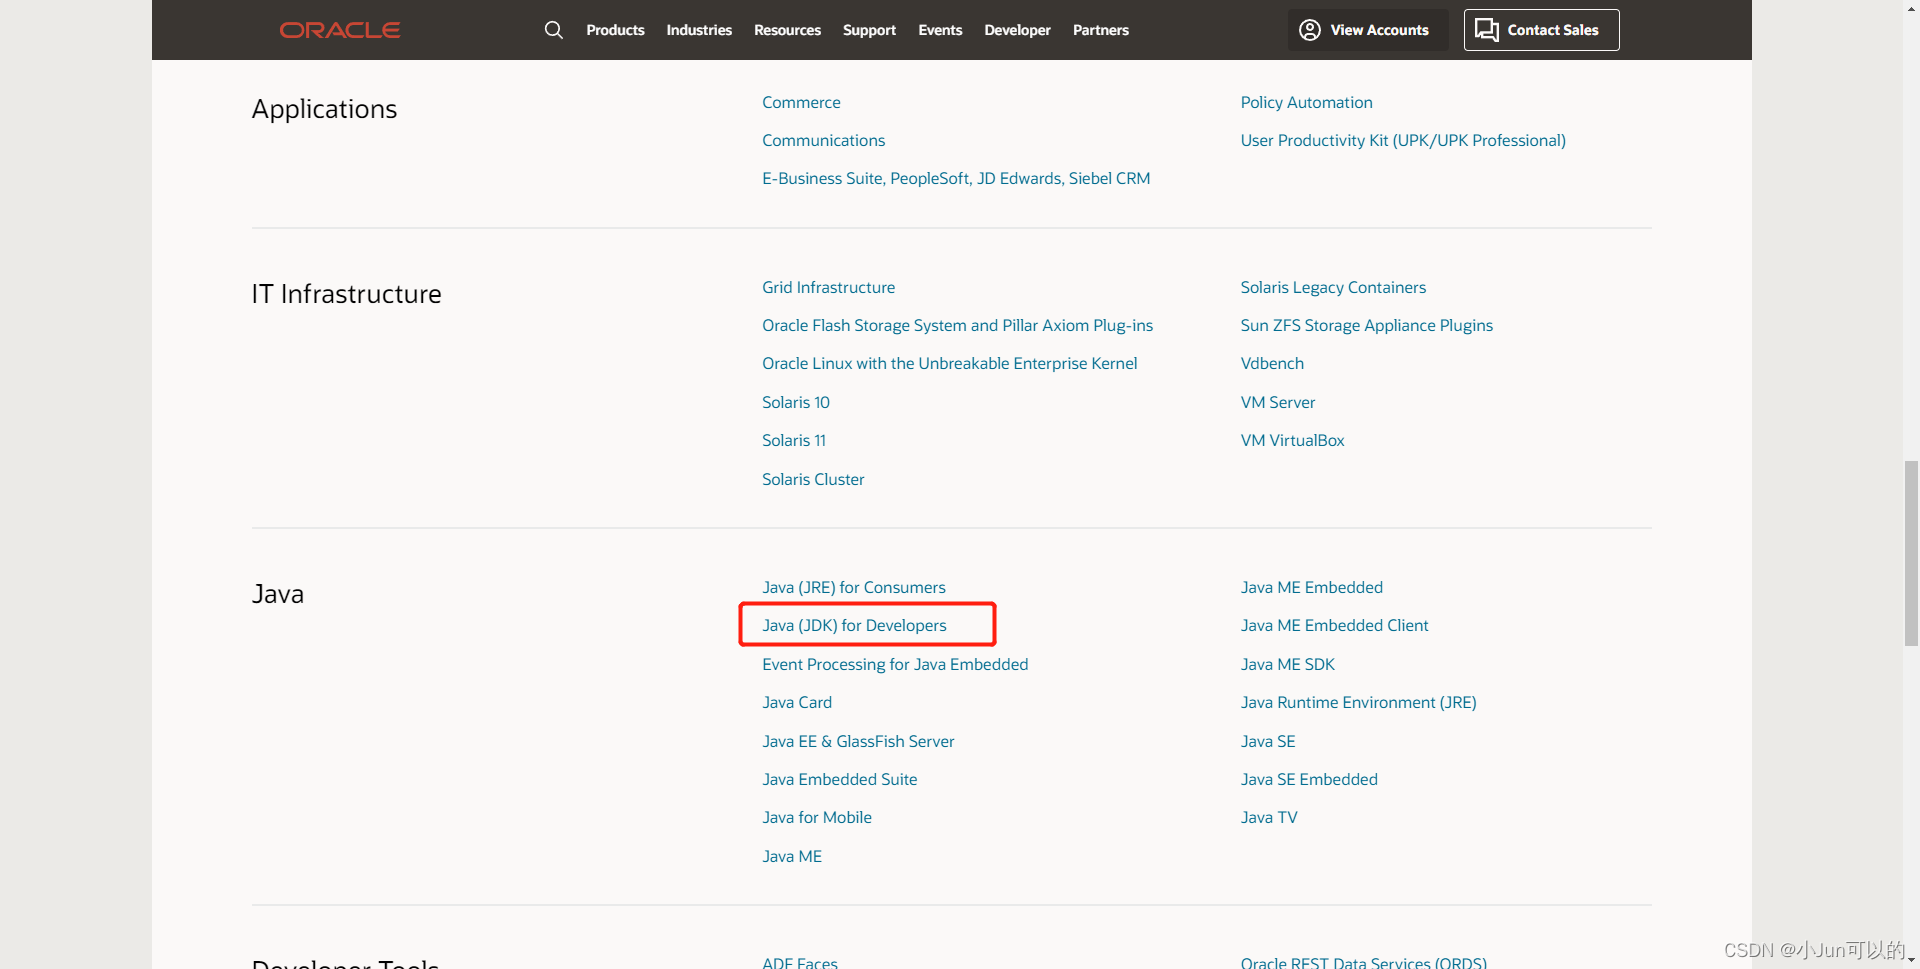Open the Events menu
1920x969 pixels.
point(940,30)
